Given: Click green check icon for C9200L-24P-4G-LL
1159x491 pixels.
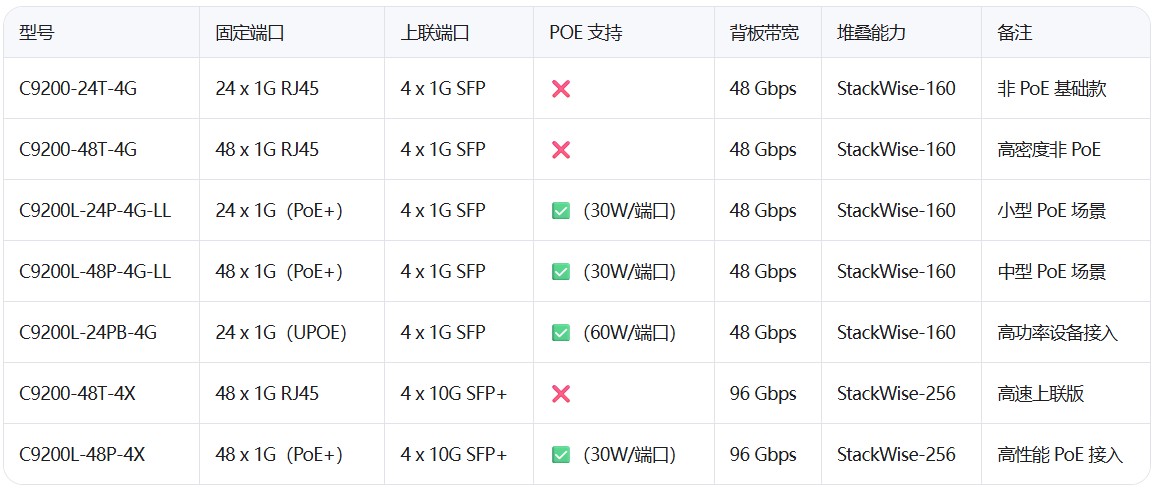Looking at the screenshot, I should pyautogui.click(x=561, y=211).
